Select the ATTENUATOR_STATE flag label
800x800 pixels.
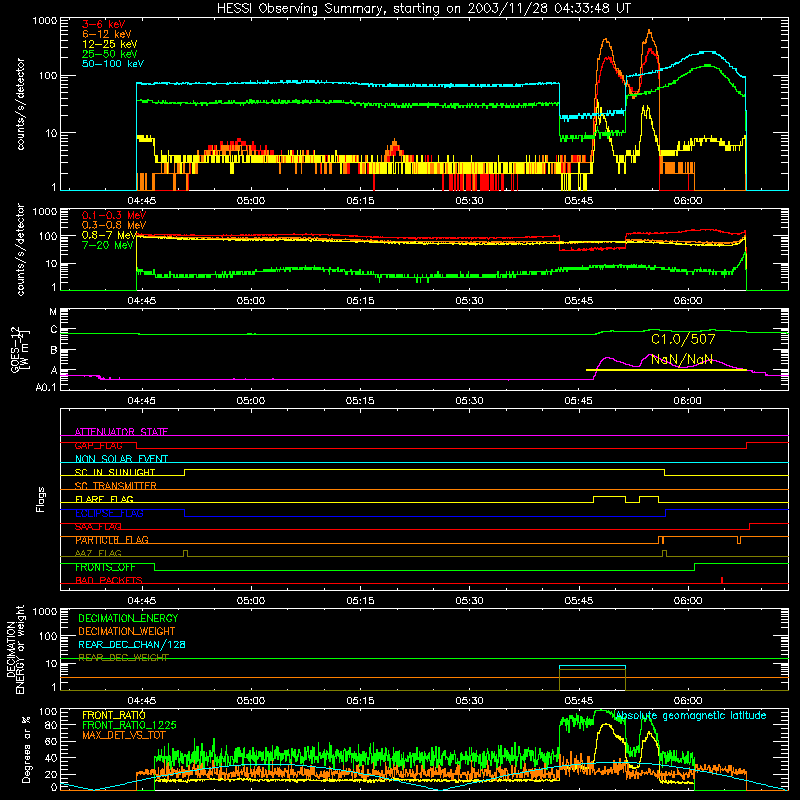pos(121,432)
